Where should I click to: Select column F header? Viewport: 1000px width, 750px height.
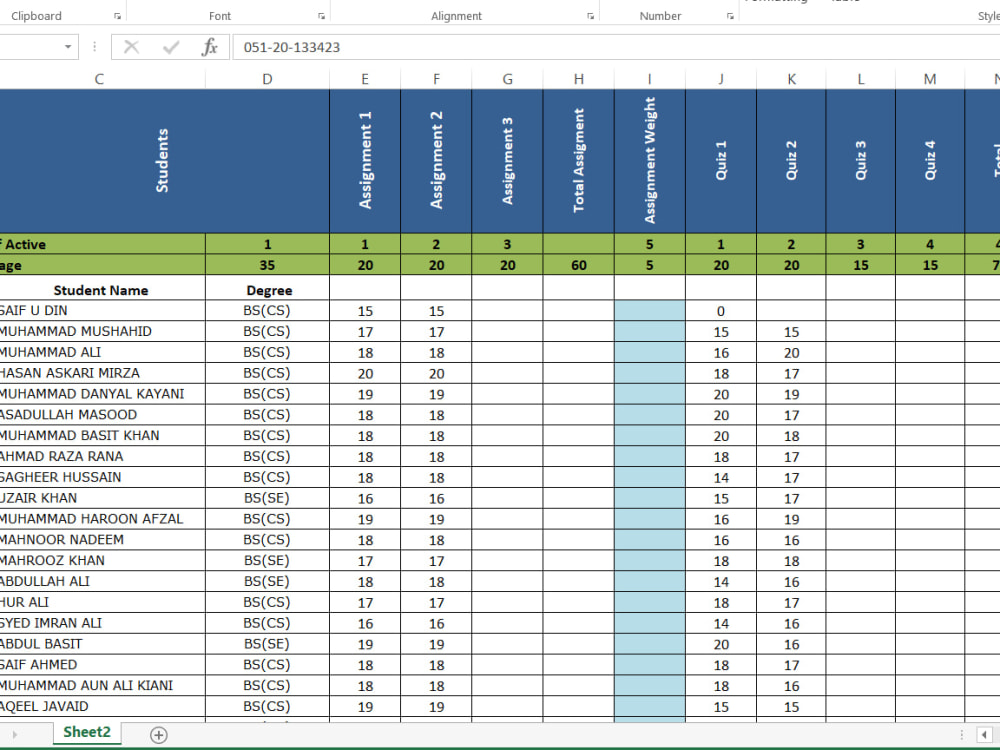[436, 79]
